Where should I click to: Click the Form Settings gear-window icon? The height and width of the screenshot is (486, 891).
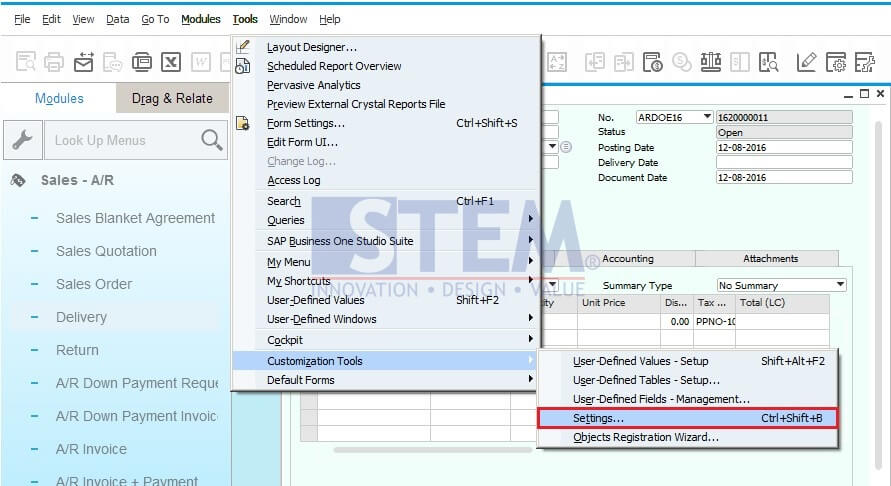(836, 61)
